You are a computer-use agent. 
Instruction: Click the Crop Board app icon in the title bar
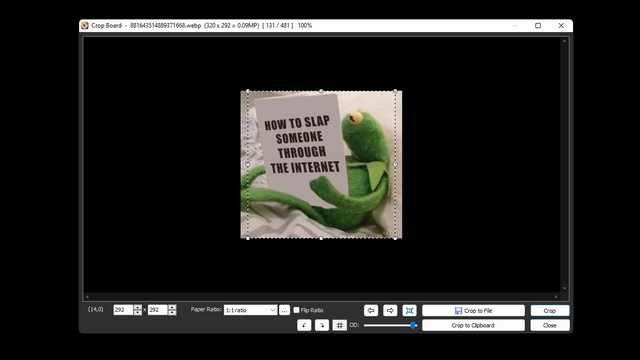coord(85,25)
